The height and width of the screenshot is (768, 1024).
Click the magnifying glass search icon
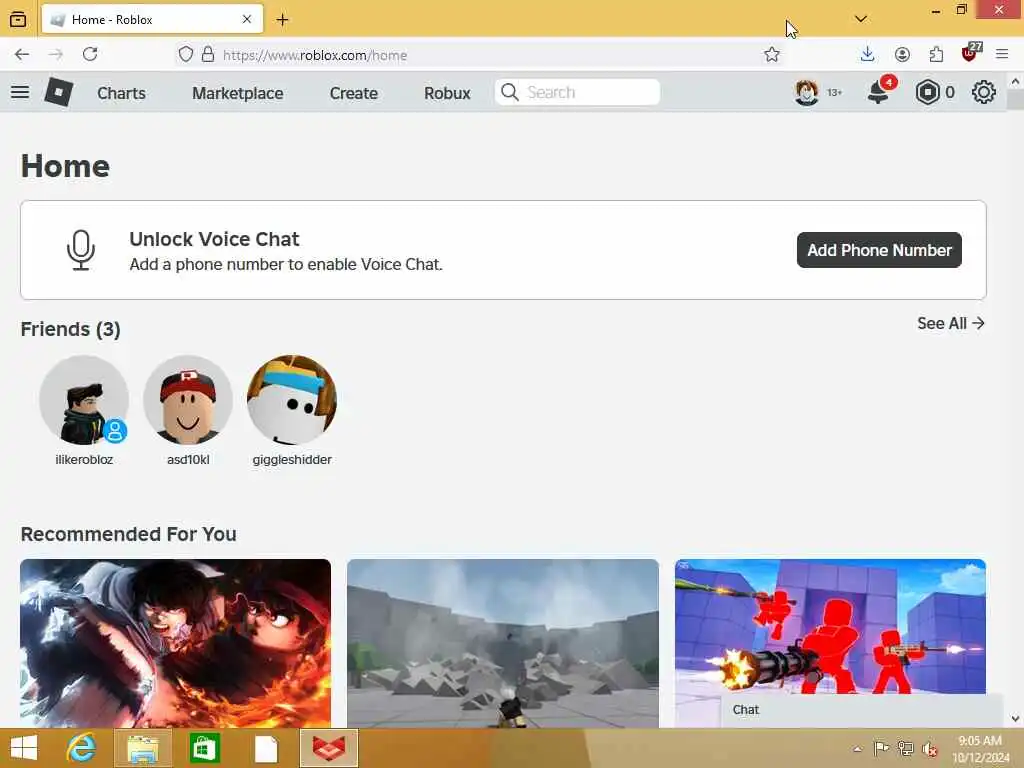(509, 92)
